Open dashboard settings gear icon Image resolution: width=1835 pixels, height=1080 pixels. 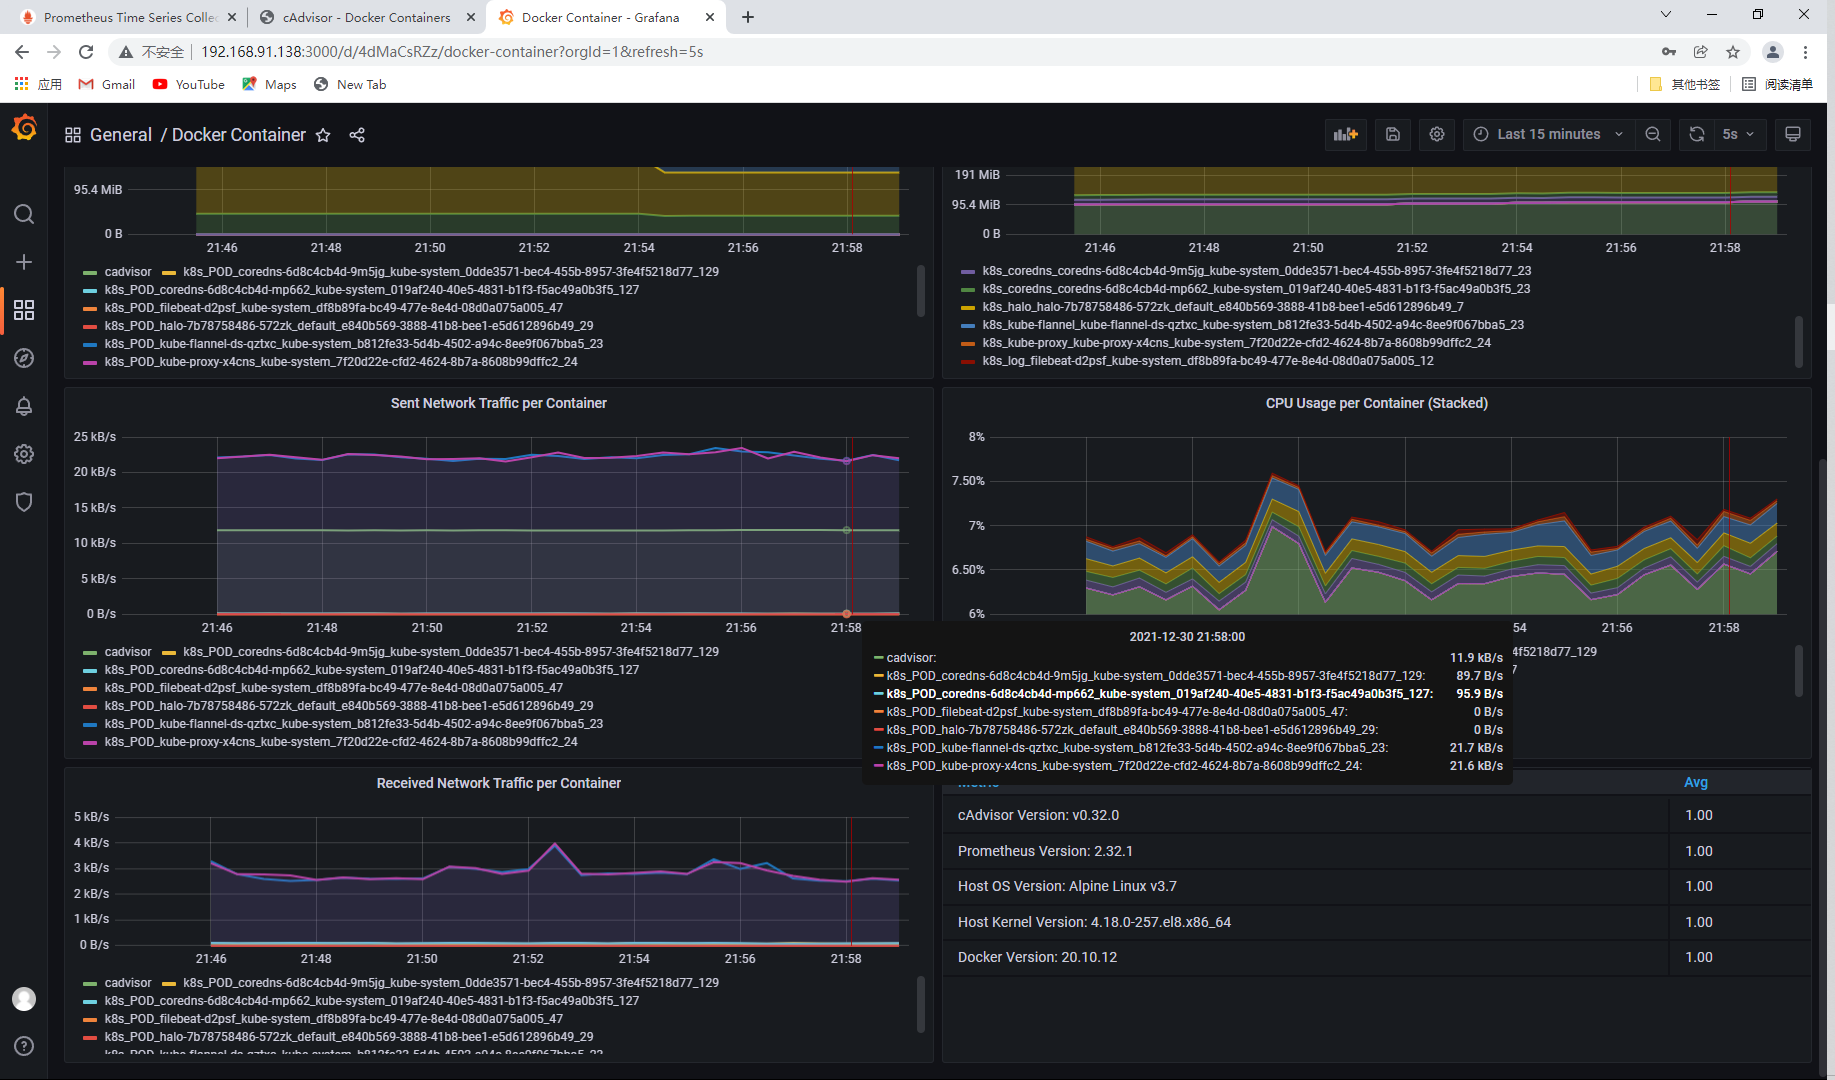(x=1437, y=134)
